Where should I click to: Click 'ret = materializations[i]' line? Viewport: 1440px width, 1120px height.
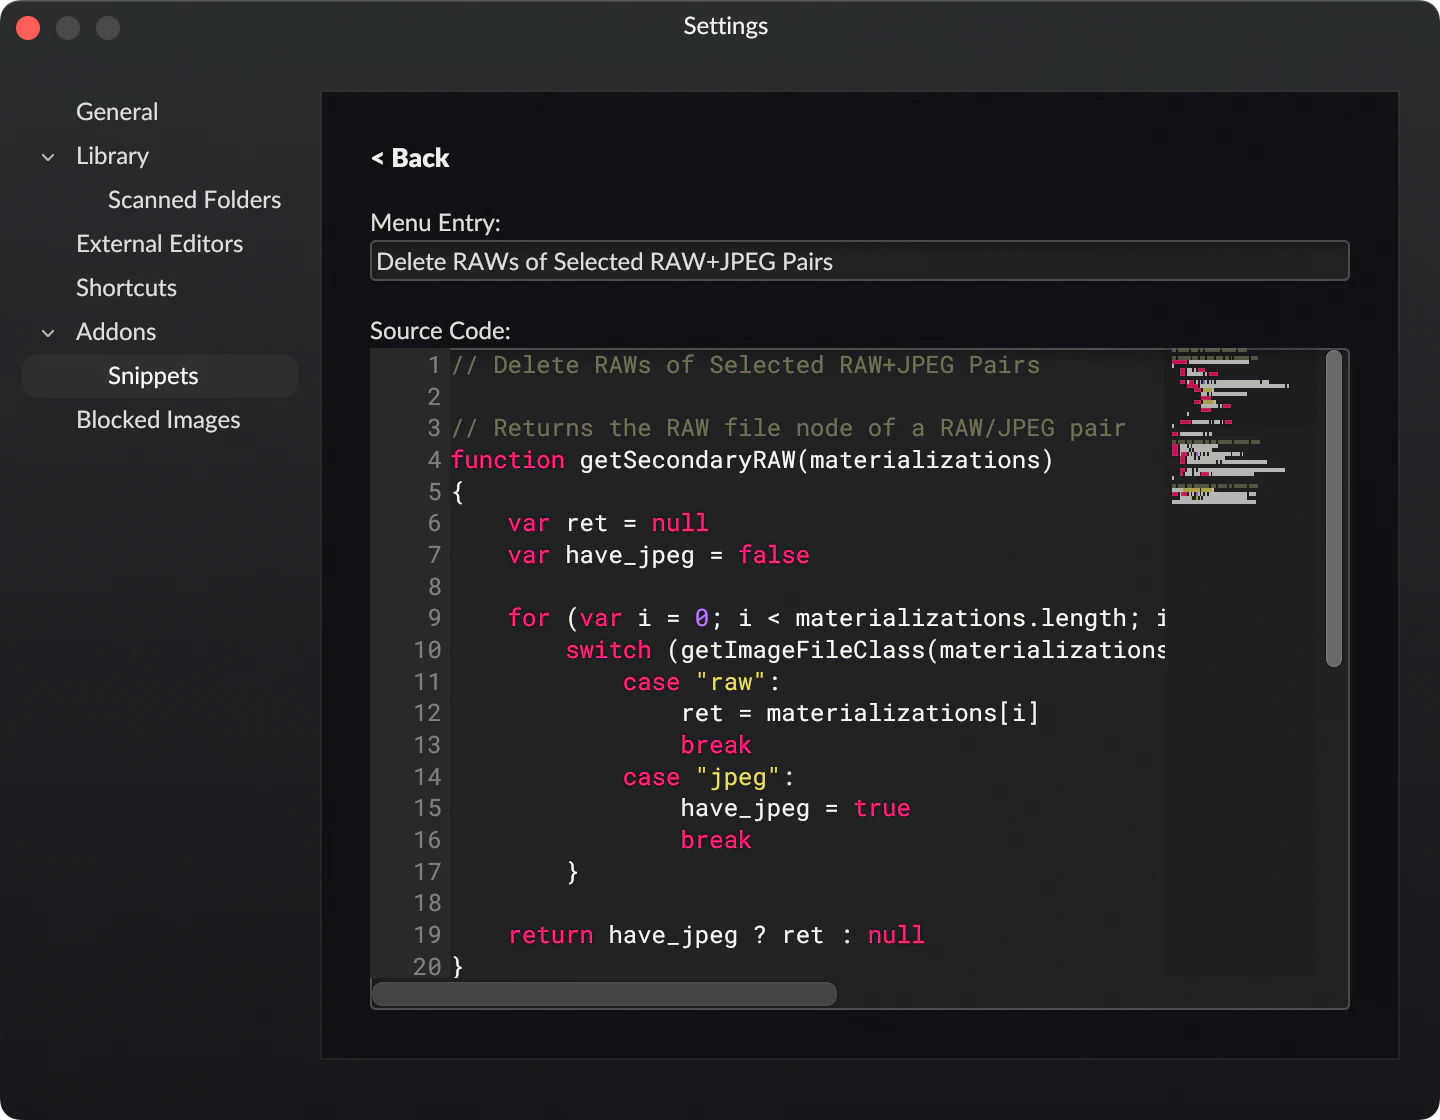pos(860,713)
